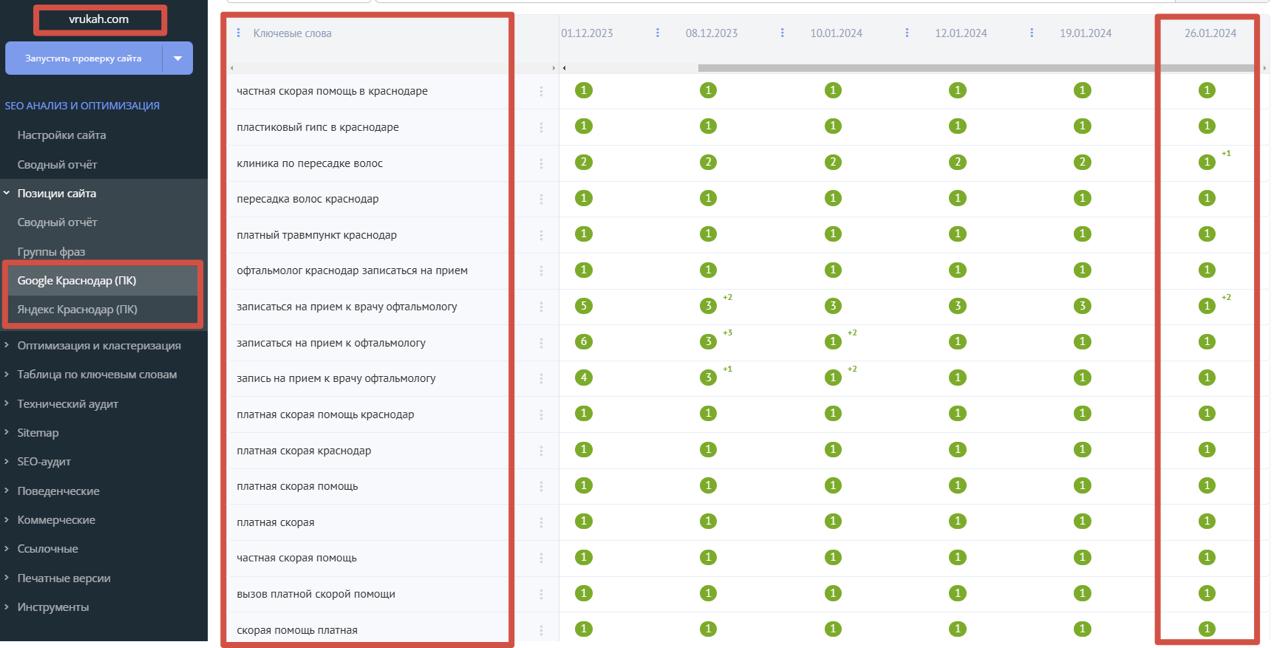This screenshot has width=1280, height=648.
Task: Open column menu for 10.01.2024 date
Action: pyautogui.click(x=907, y=33)
